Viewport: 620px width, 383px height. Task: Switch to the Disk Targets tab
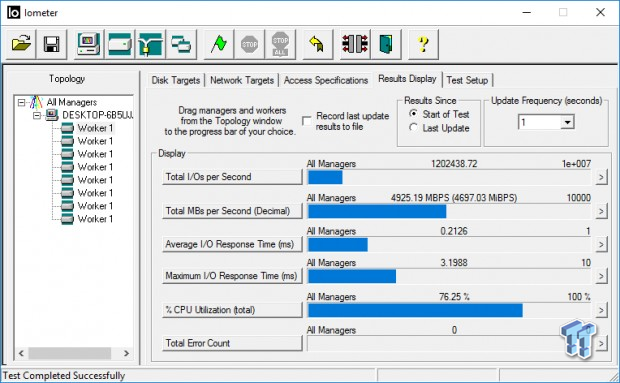pos(176,80)
